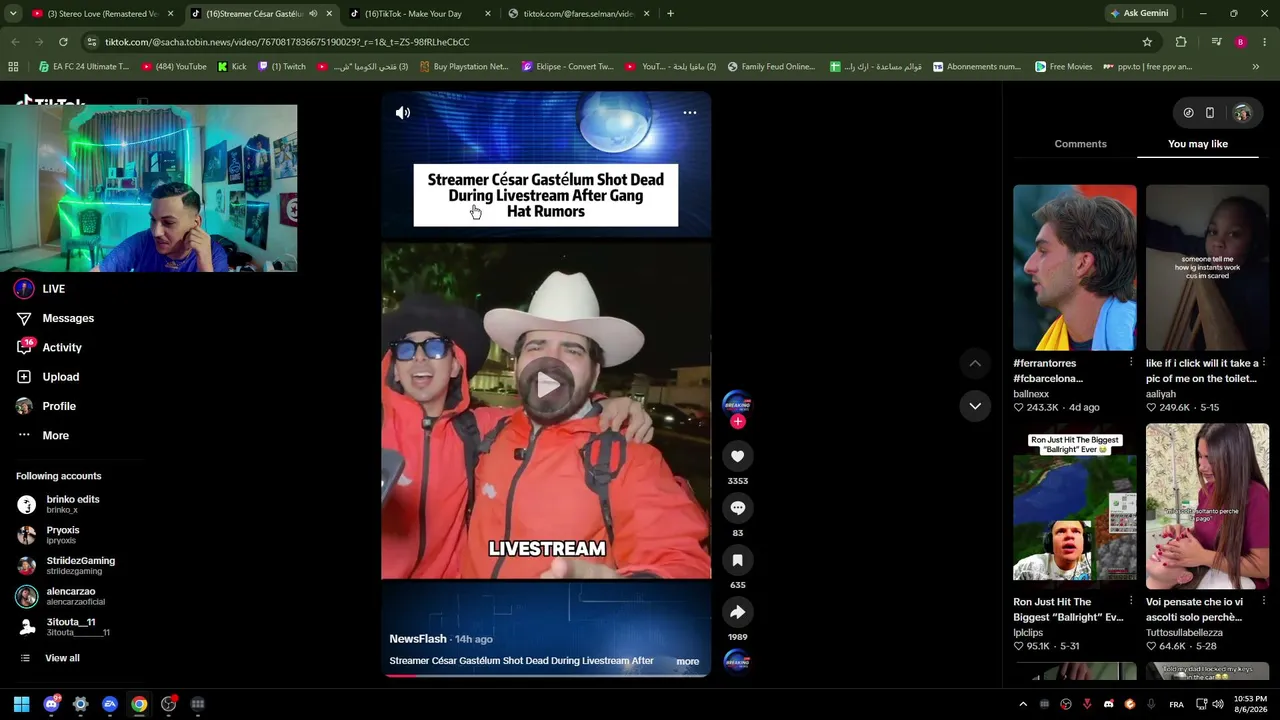Open the TikTok coins icon in header

[x=1188, y=113]
